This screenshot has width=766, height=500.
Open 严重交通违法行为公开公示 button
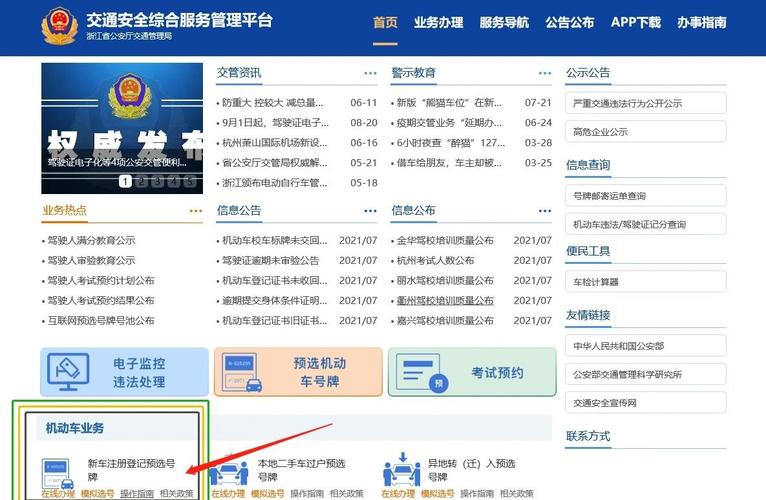point(645,103)
